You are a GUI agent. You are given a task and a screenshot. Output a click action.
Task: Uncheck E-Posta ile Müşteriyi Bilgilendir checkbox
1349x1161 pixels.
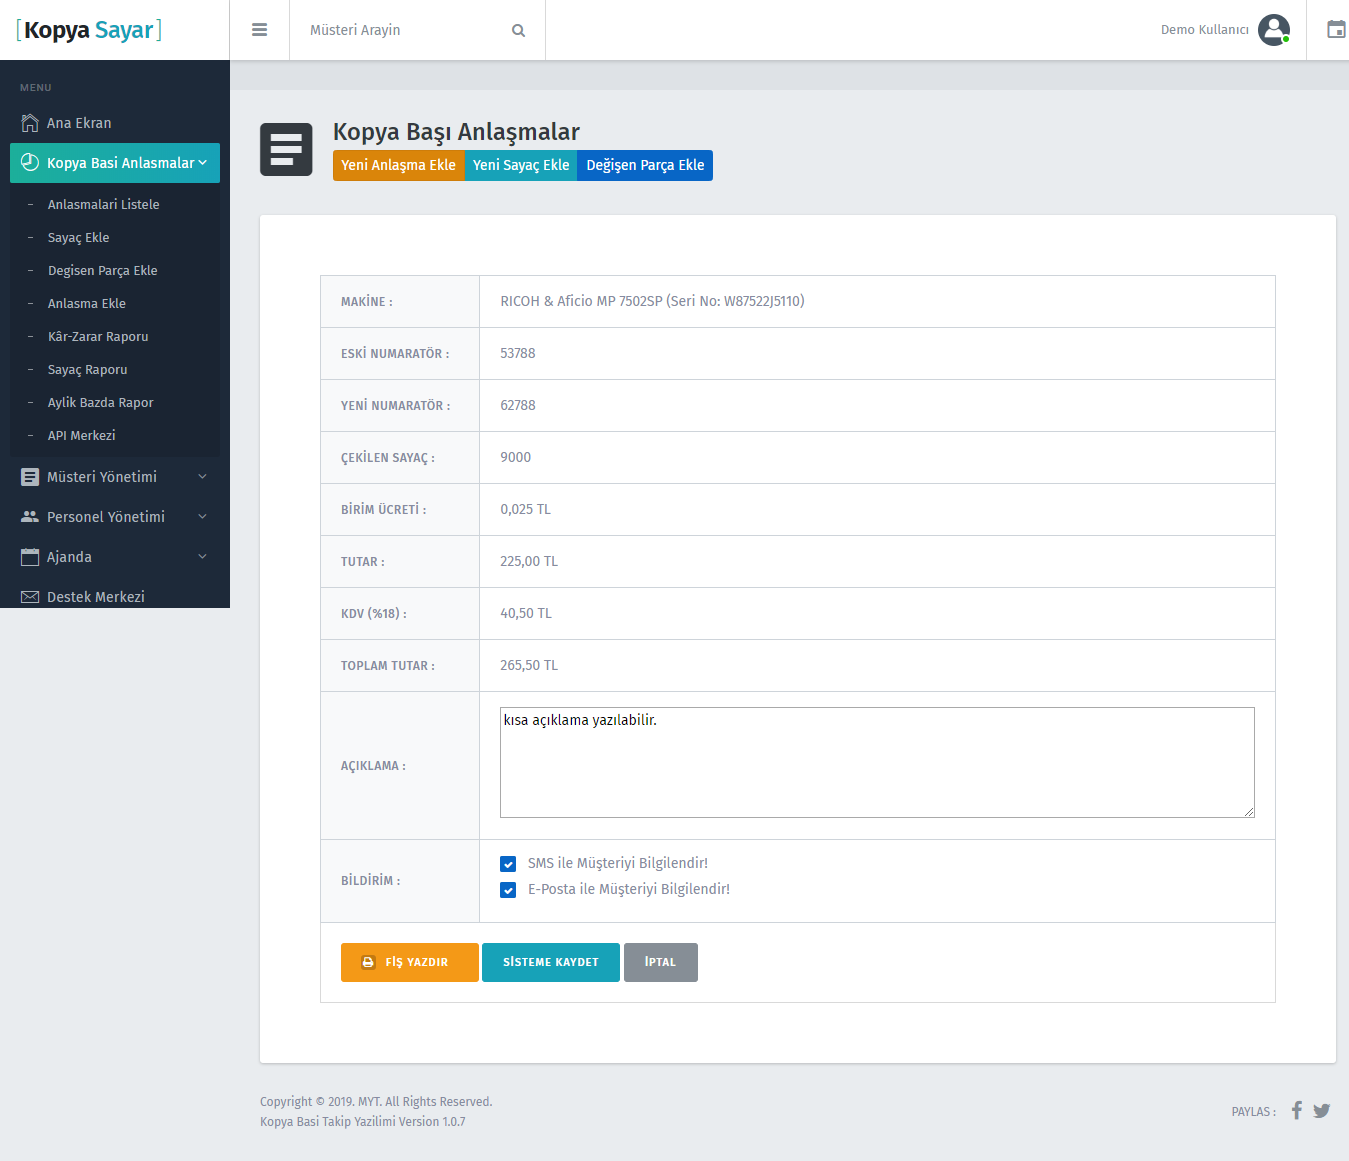pyautogui.click(x=508, y=890)
